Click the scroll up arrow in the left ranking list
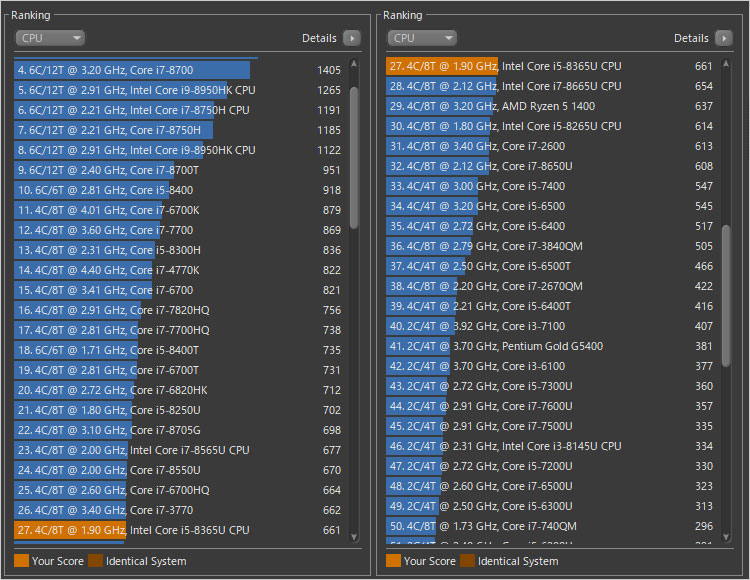The height and width of the screenshot is (580, 750). tap(354, 63)
